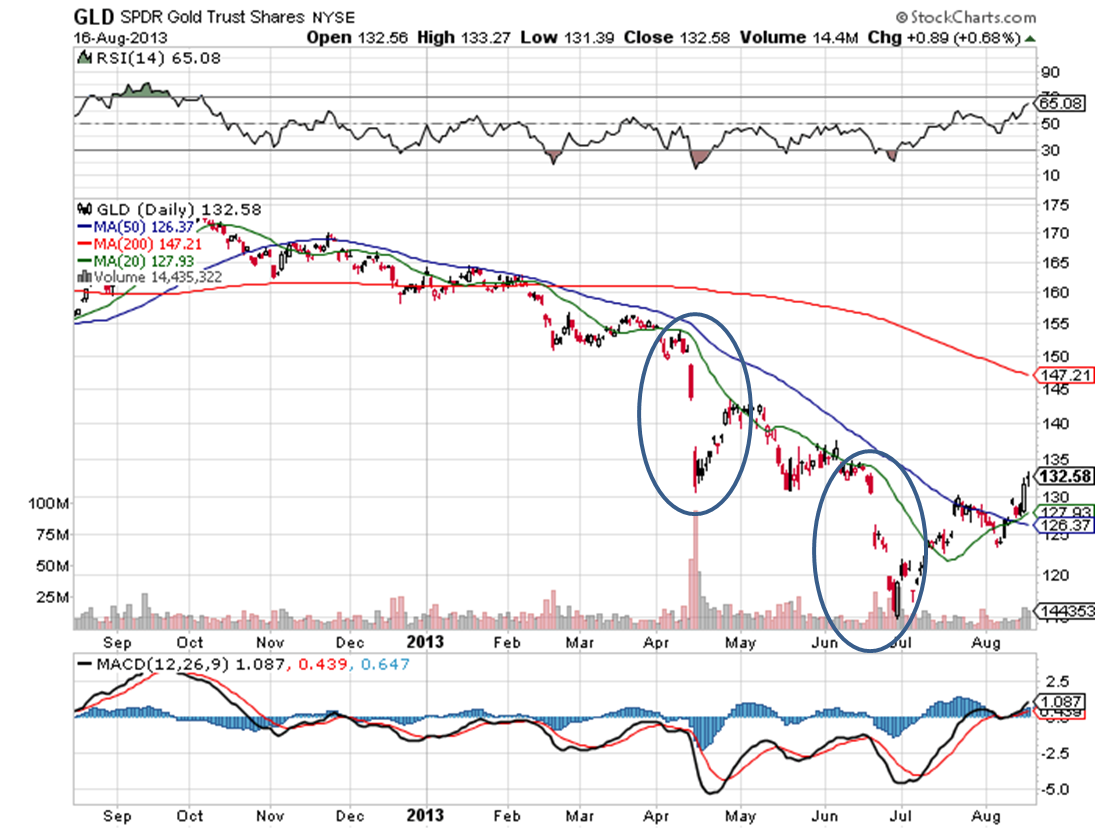Click the Dec label under the volume bars
Image resolution: width=1096 pixels, height=830 pixels.
(x=349, y=643)
